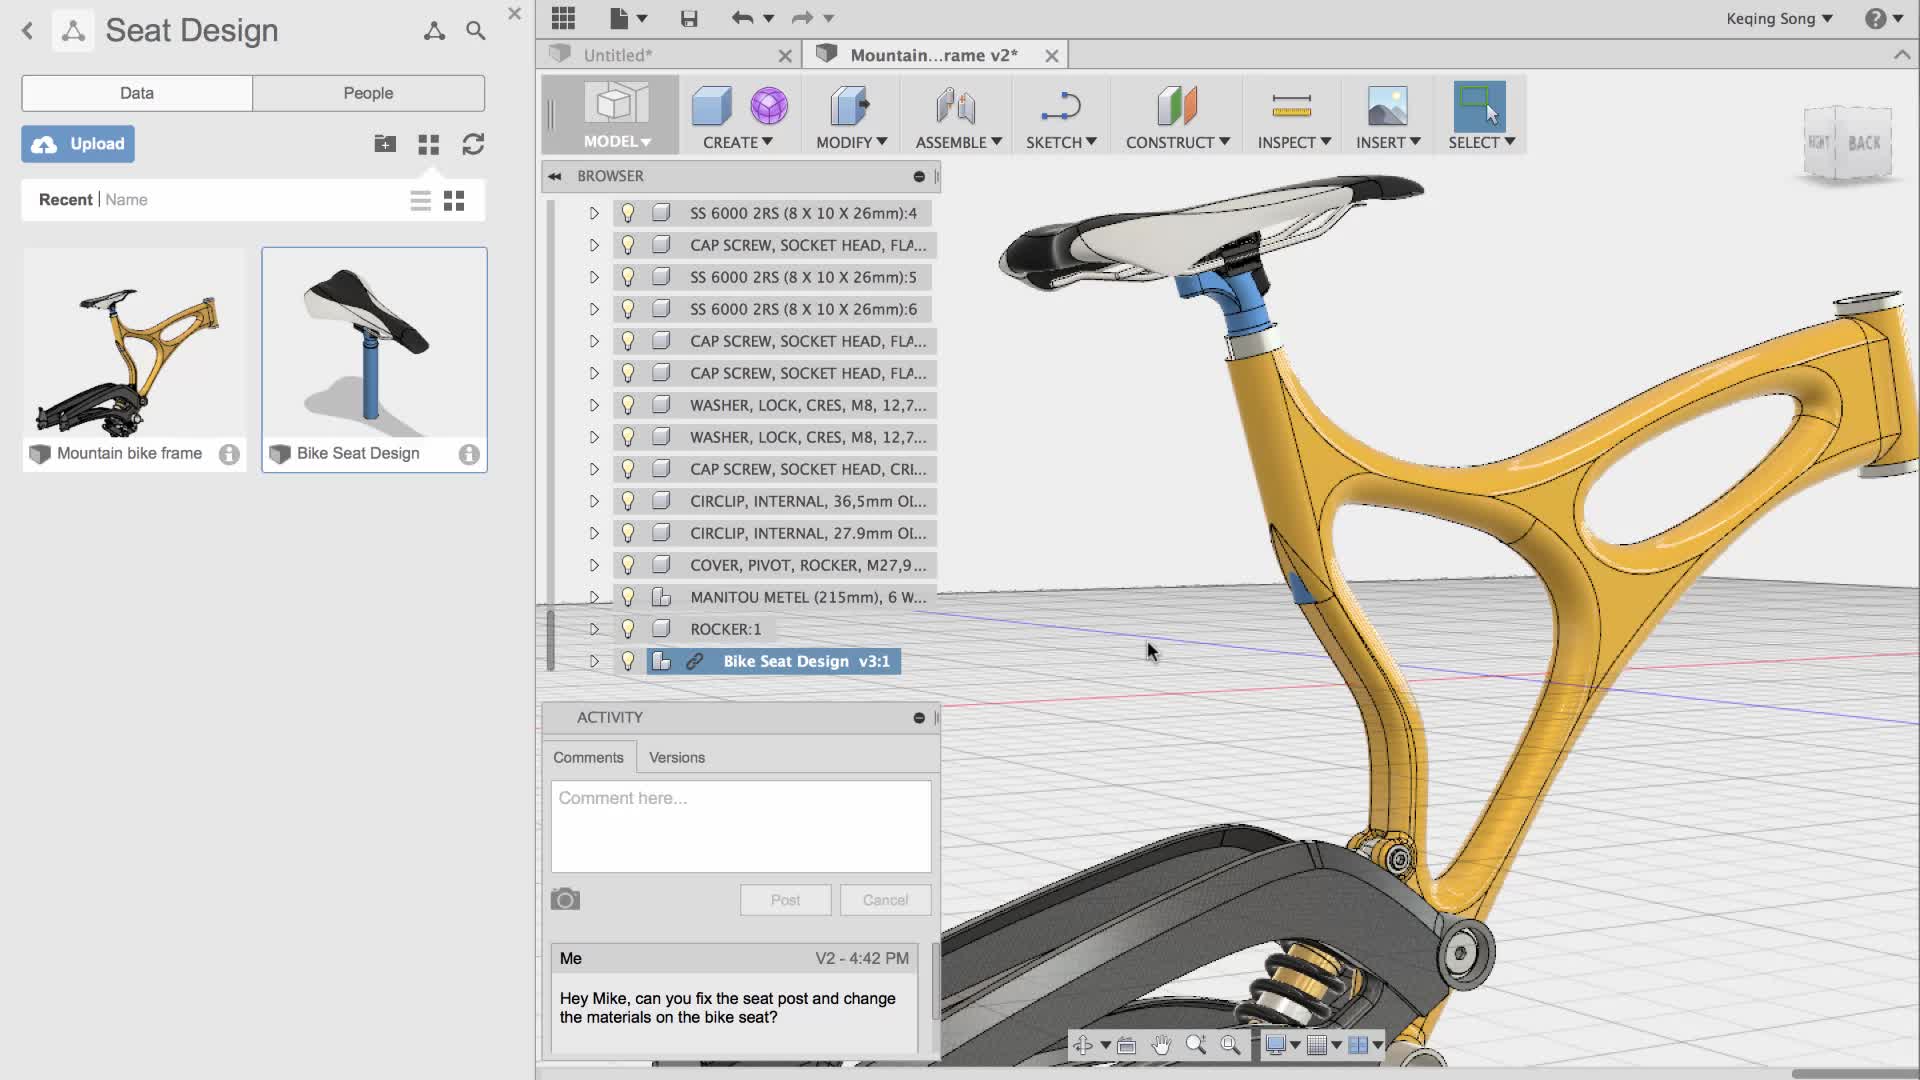This screenshot has height=1080, width=1920.
Task: Open the Keqing Song account dropdown
Action: coord(1779,18)
